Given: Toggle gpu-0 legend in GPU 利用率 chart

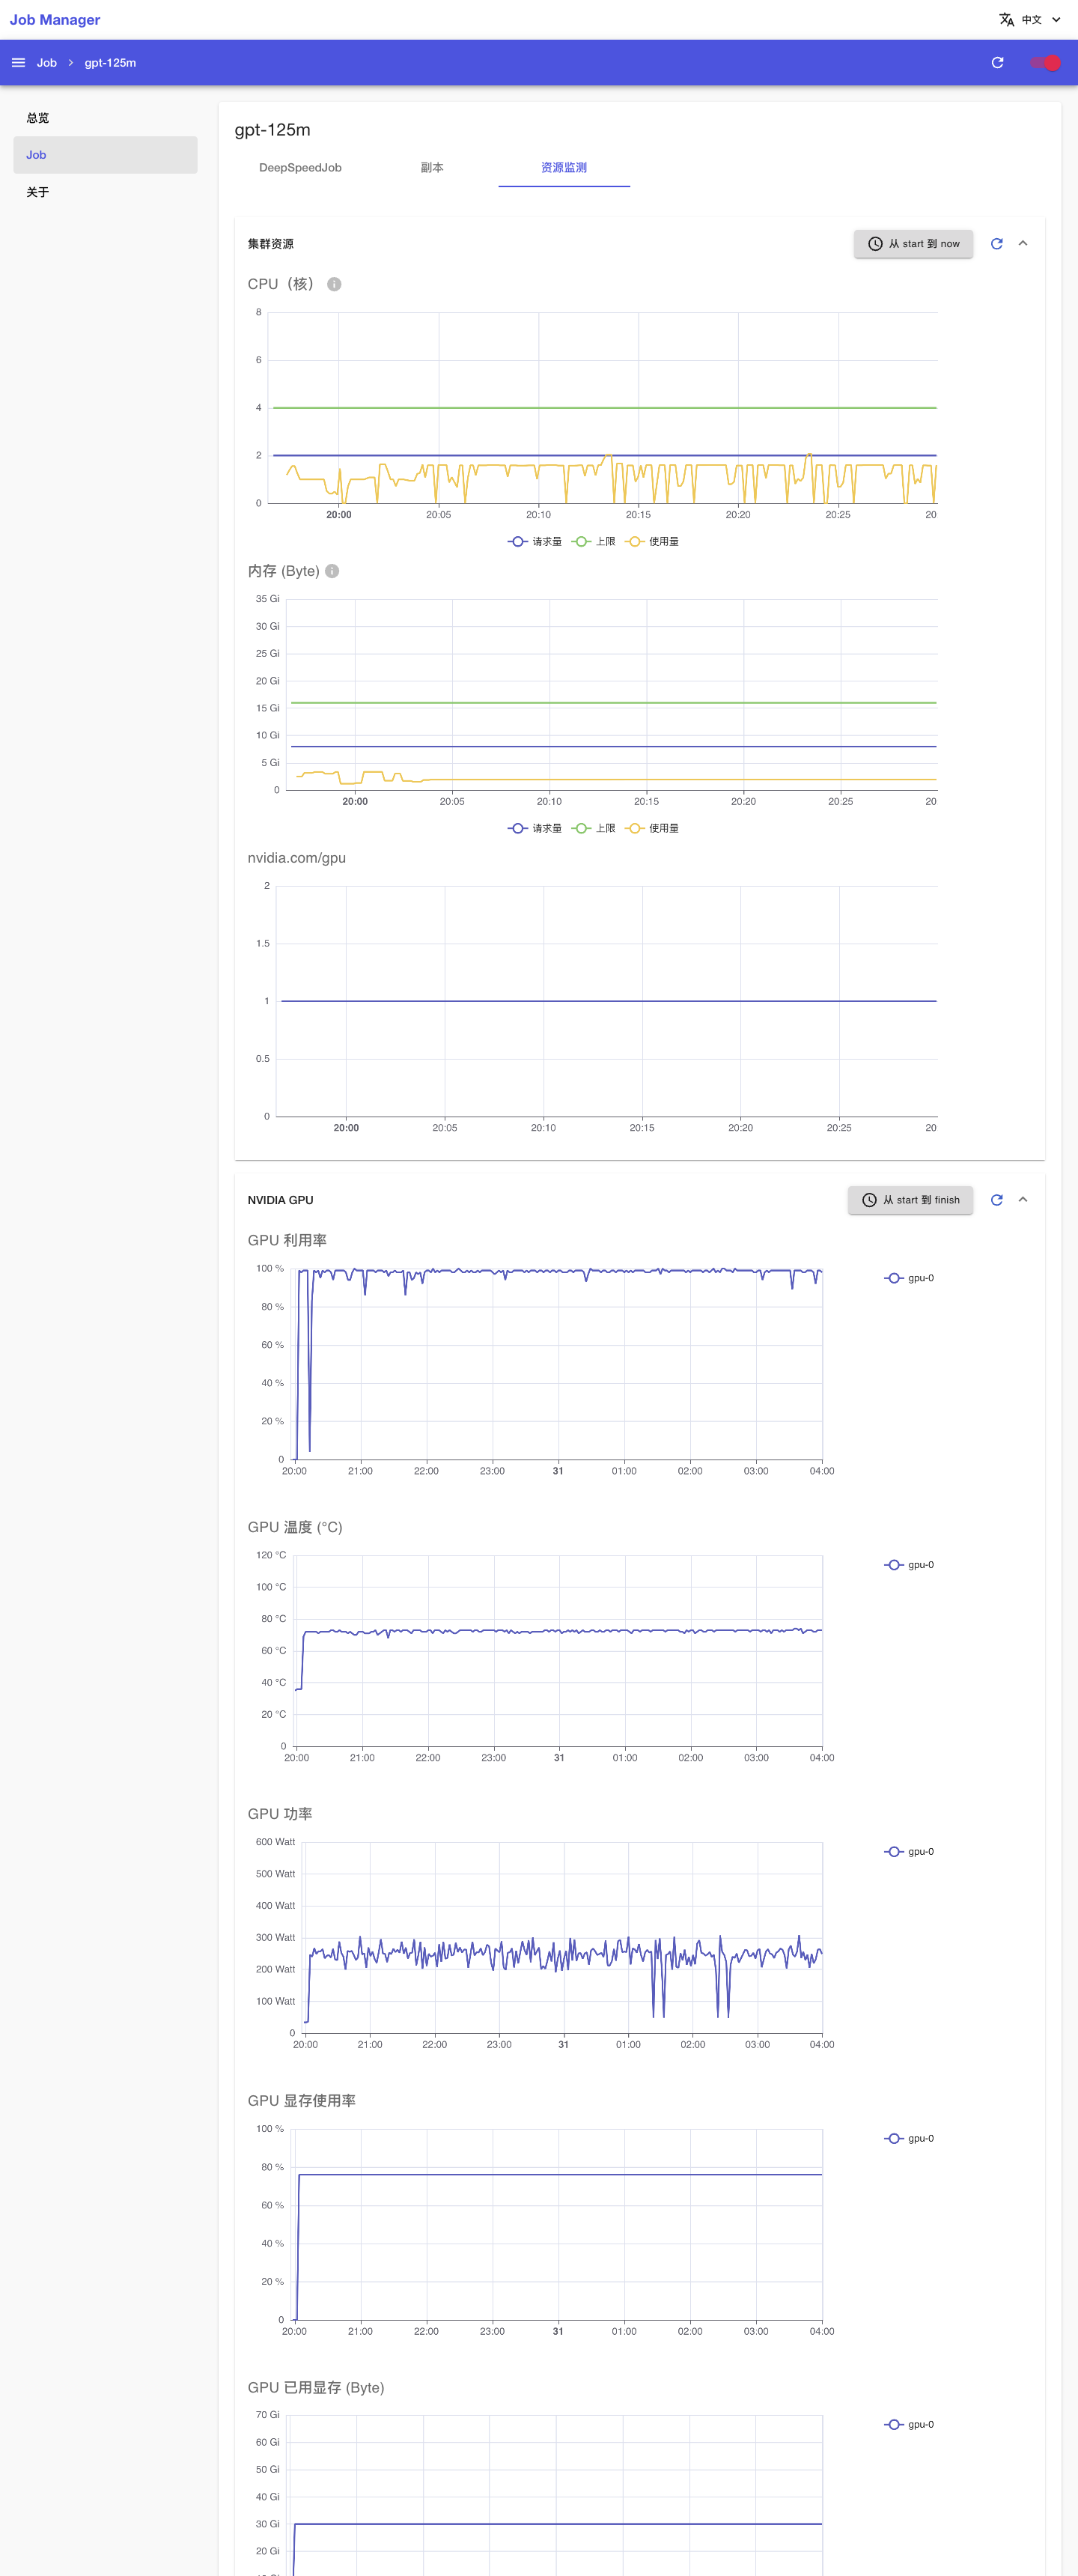Looking at the screenshot, I should pyautogui.click(x=909, y=1278).
